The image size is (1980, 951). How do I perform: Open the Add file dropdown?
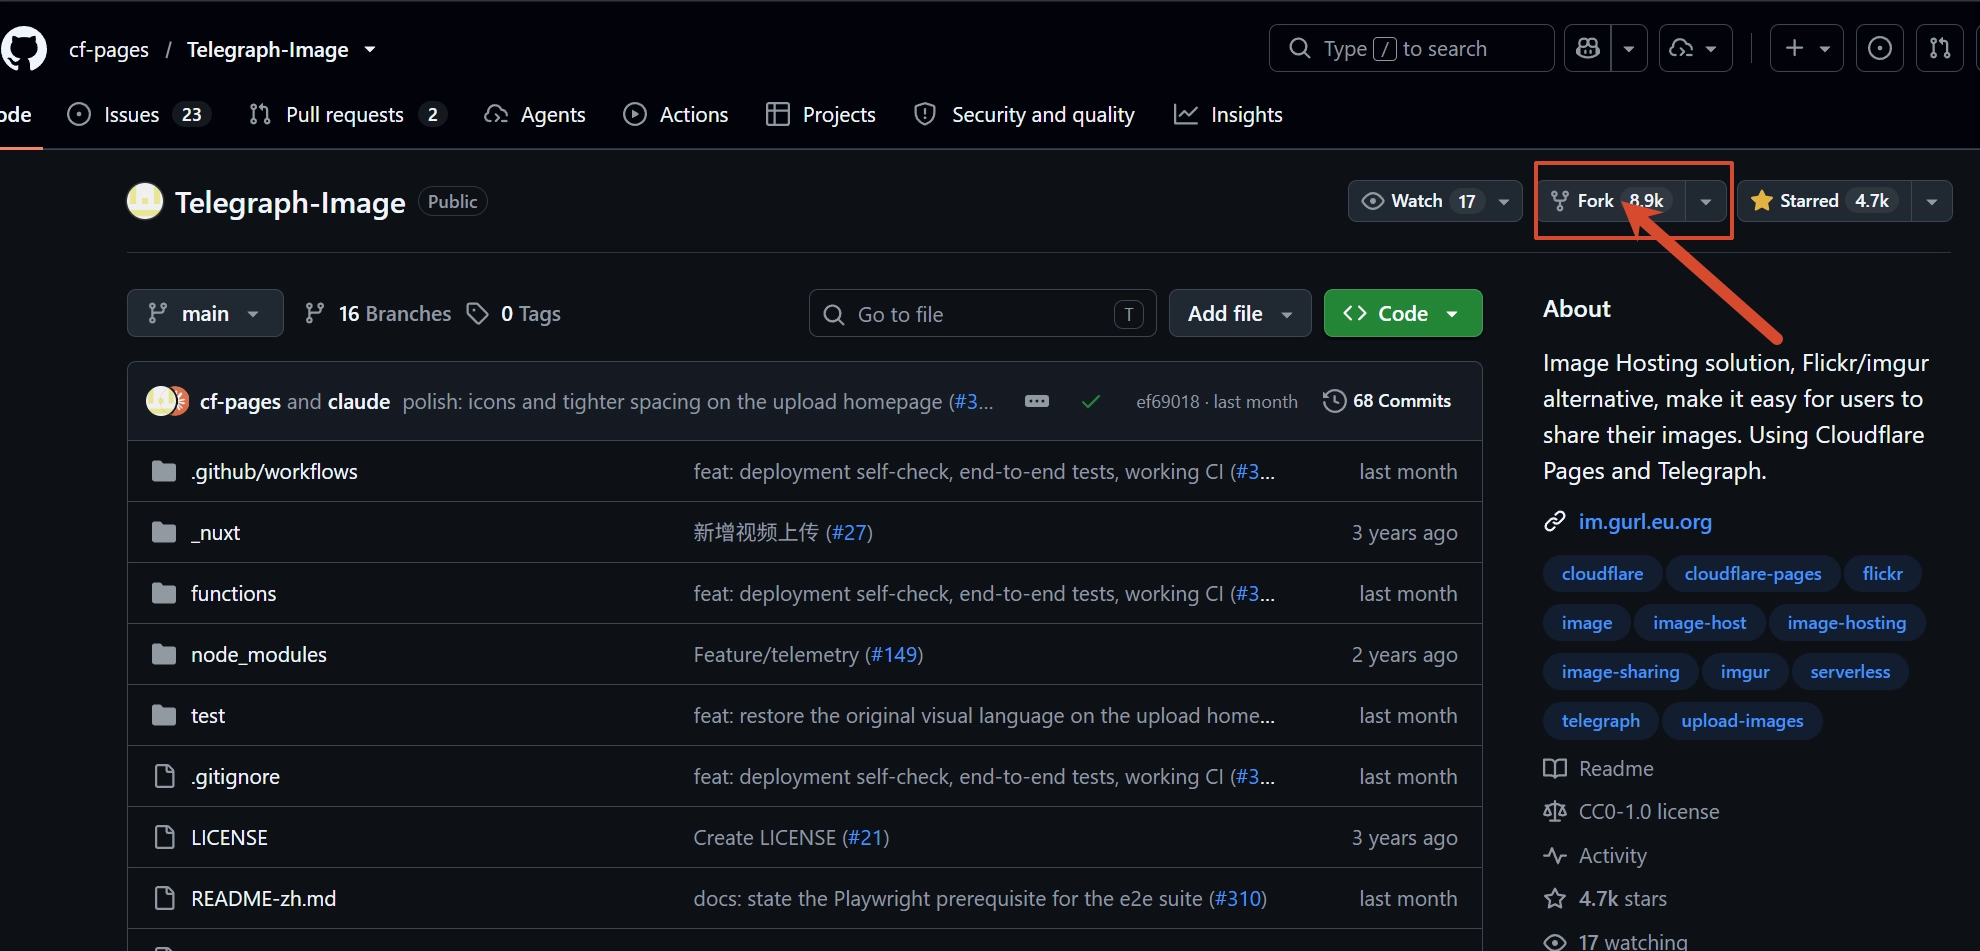click(1240, 313)
